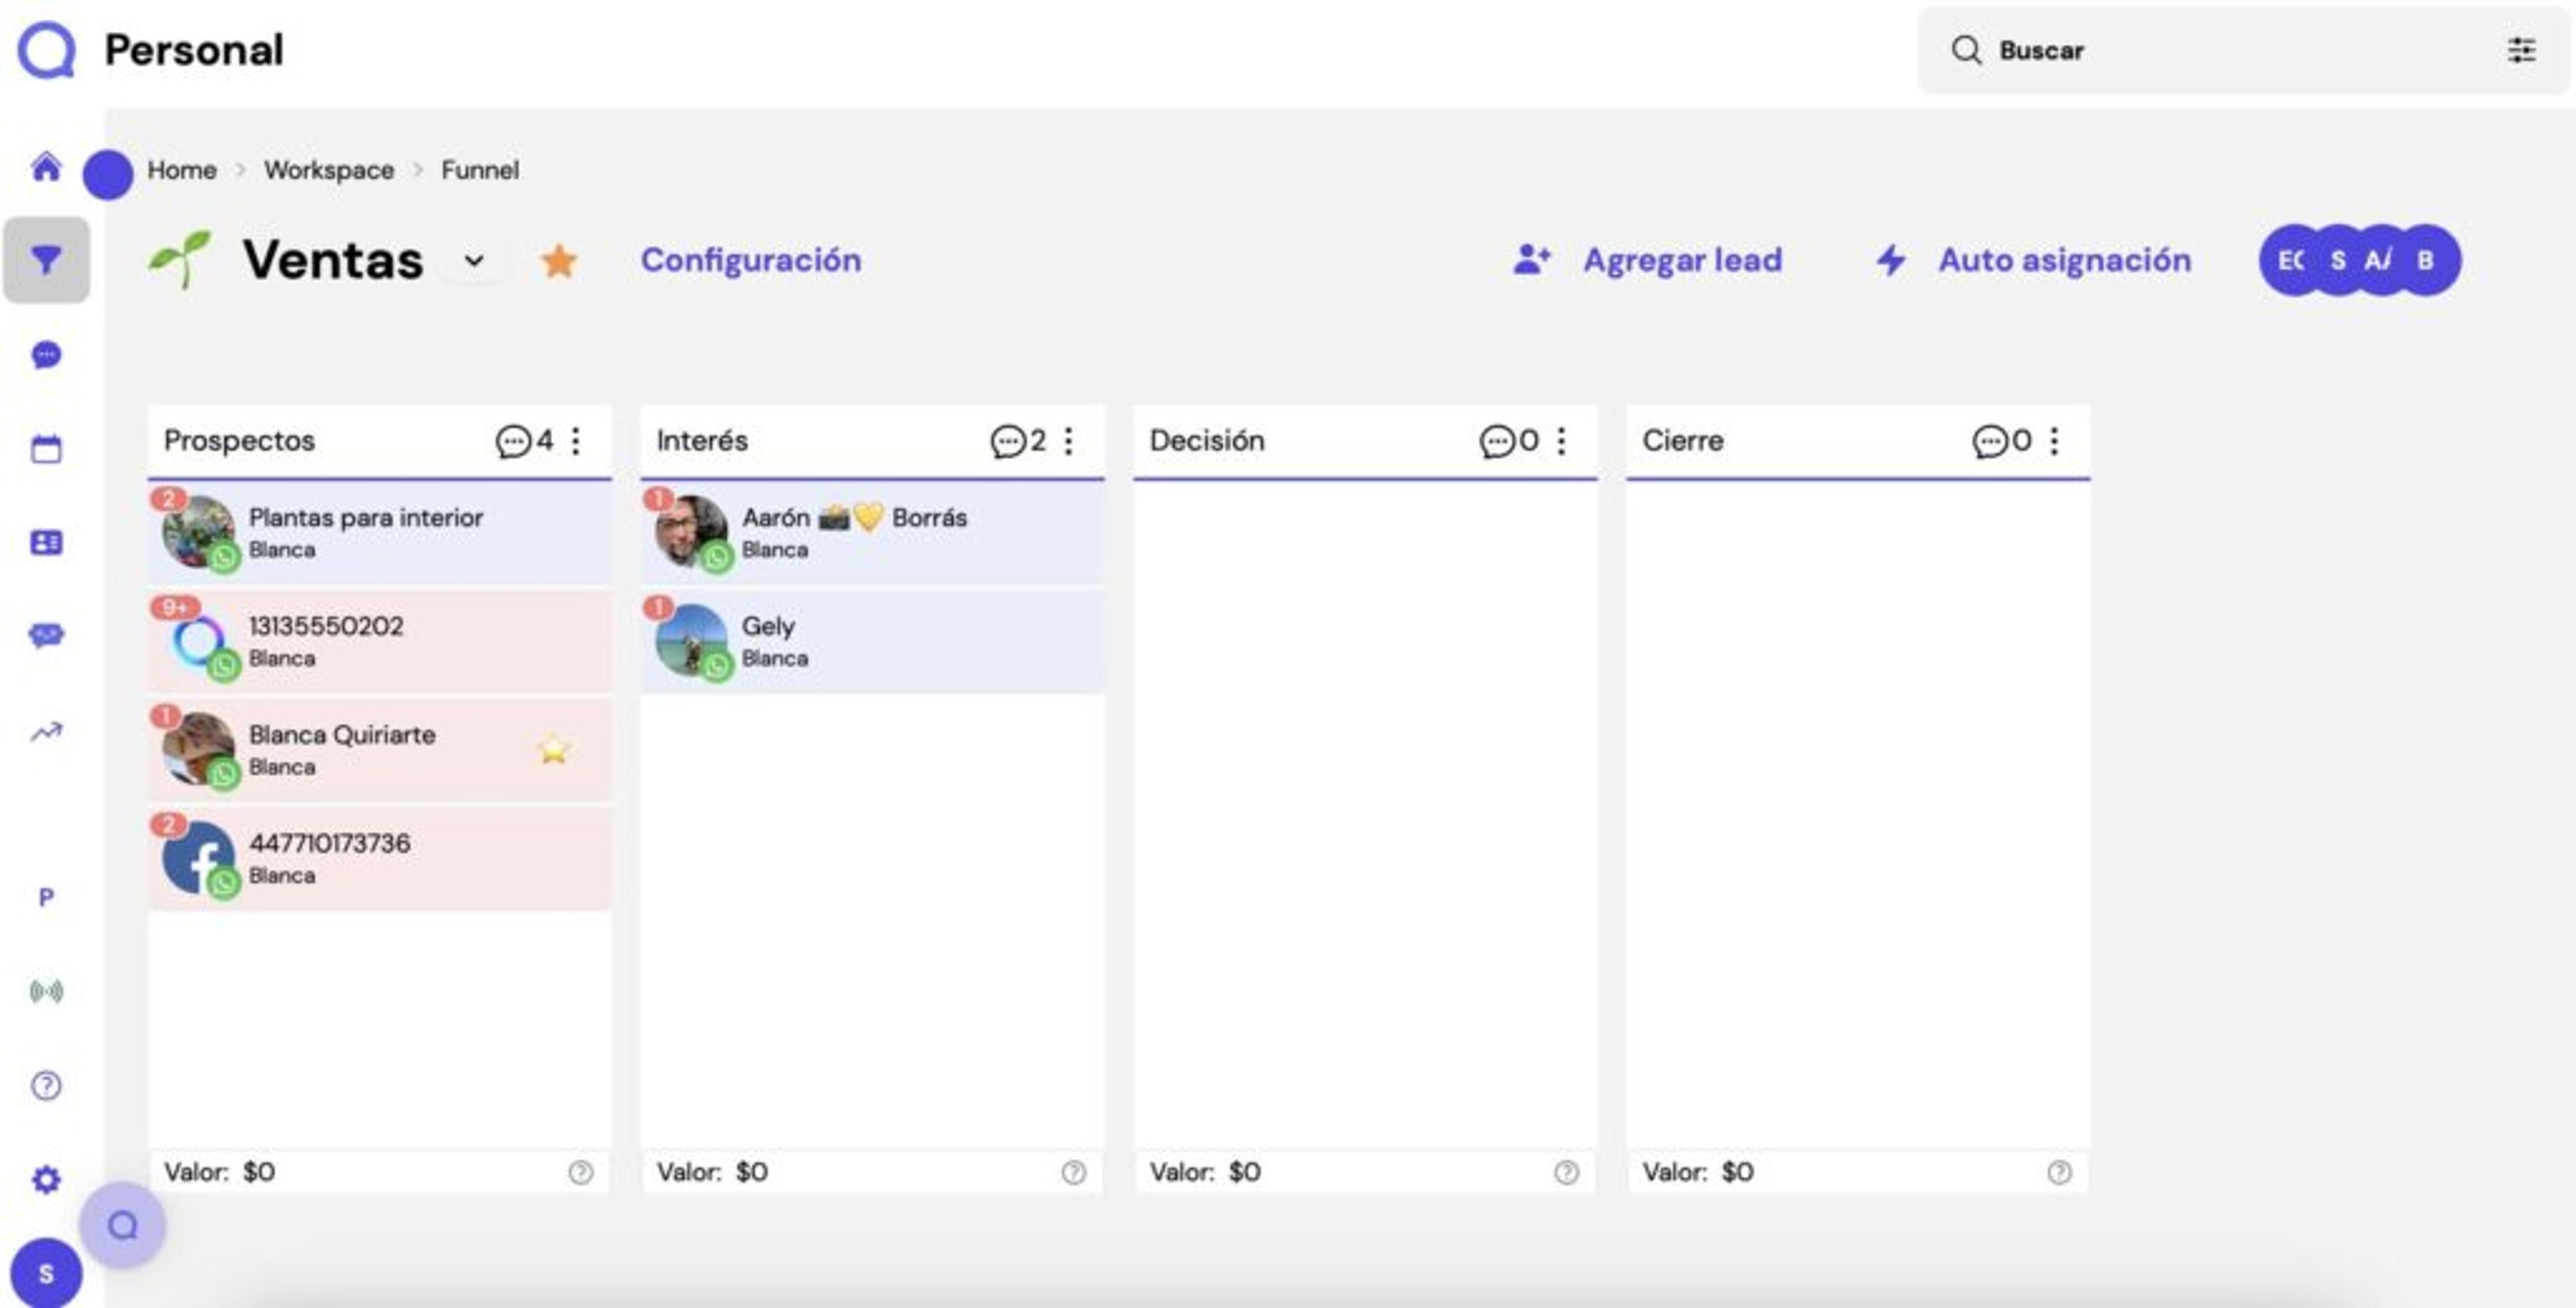Viewport: 2576px width, 1308px height.
Task: Open the broadcast signal sidebar icon
Action: (x=46, y=991)
